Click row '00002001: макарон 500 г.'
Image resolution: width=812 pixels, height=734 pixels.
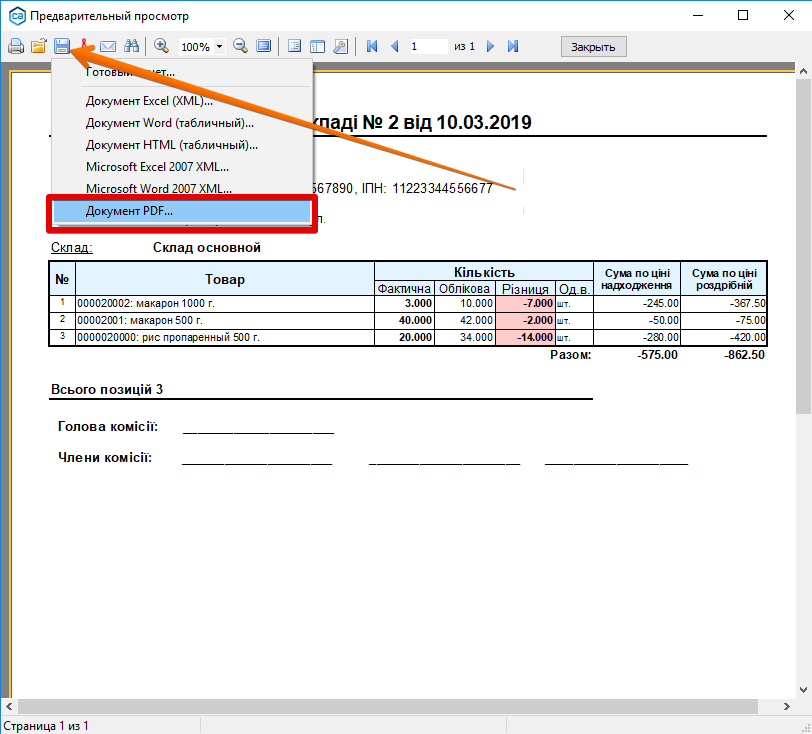[x=225, y=321]
